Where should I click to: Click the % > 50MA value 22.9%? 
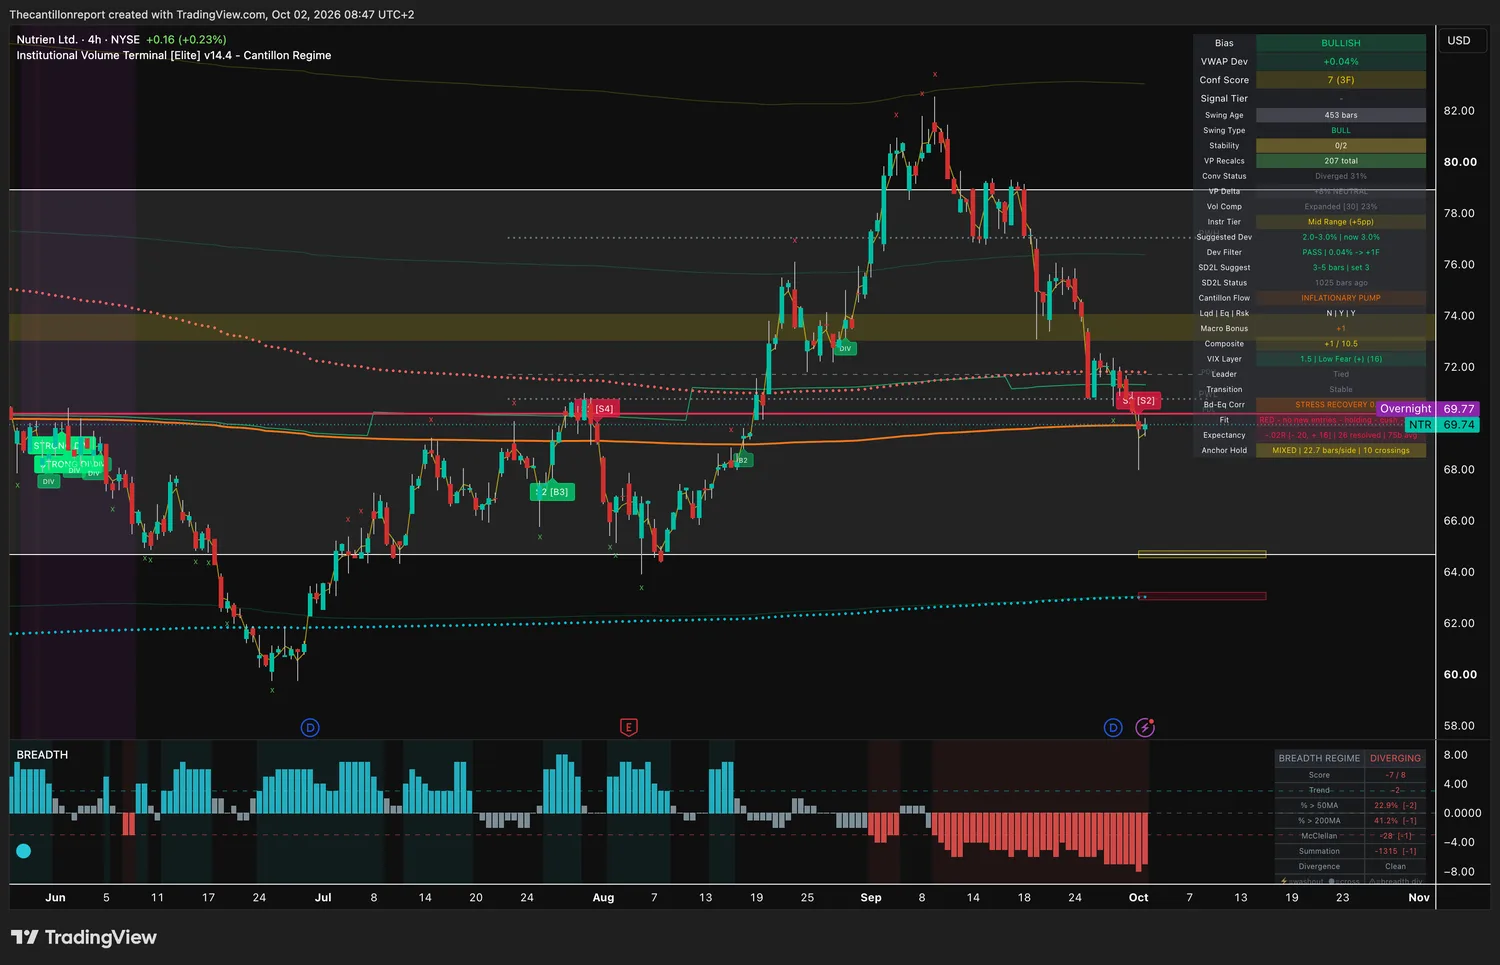(1395, 805)
